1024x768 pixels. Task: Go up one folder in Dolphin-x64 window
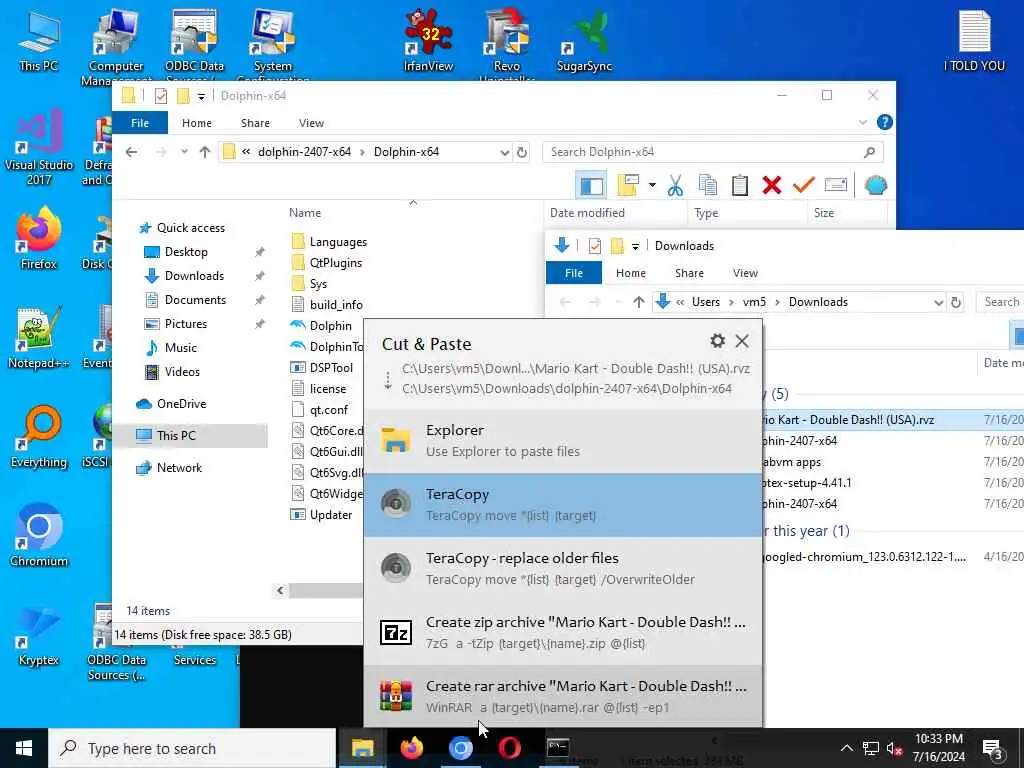point(204,152)
